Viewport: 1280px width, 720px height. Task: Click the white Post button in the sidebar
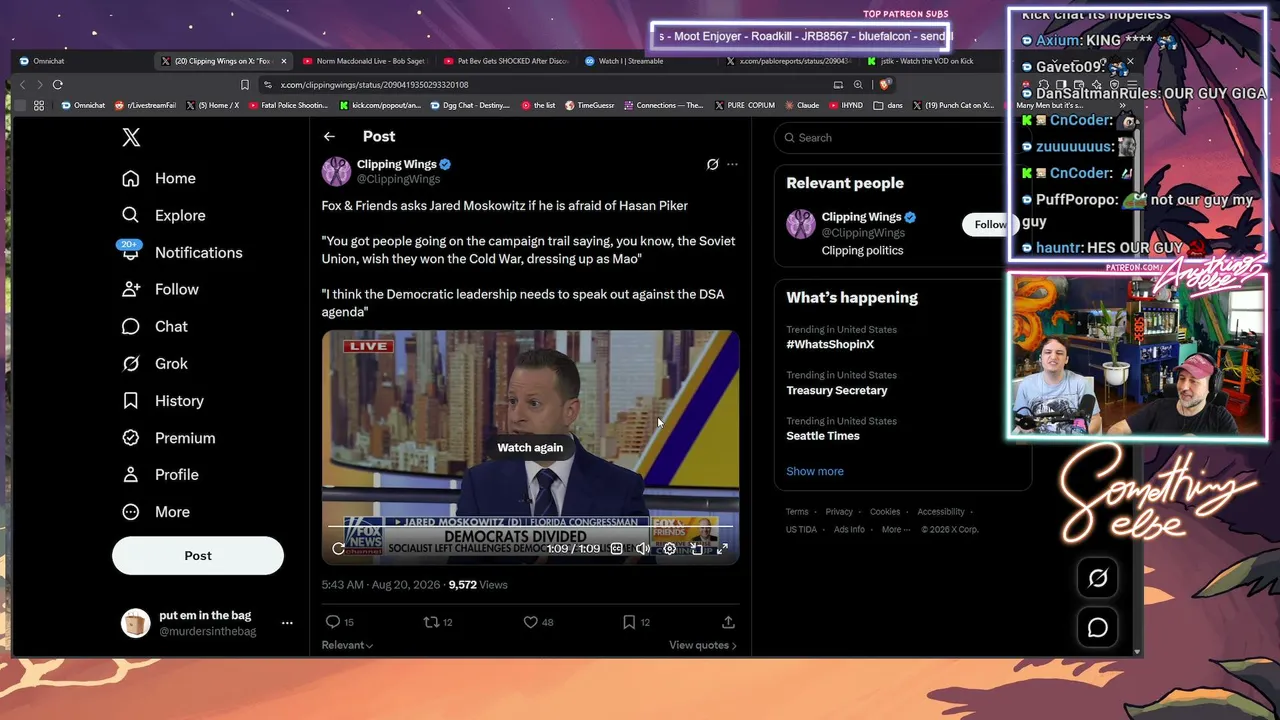click(198, 555)
